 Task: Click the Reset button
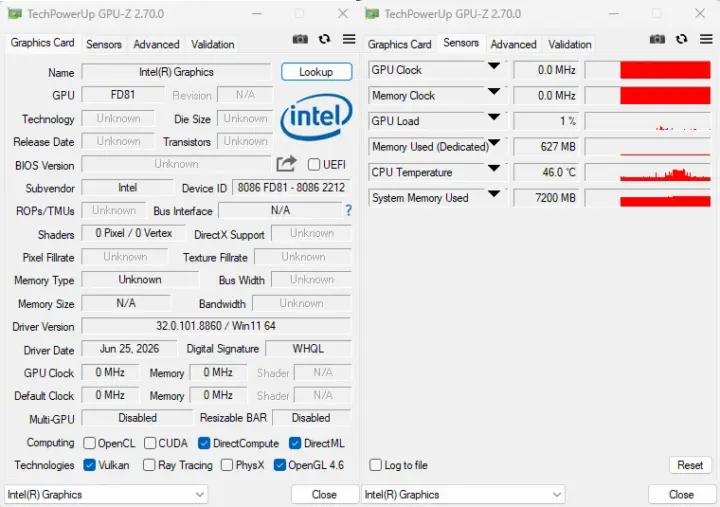(690, 465)
